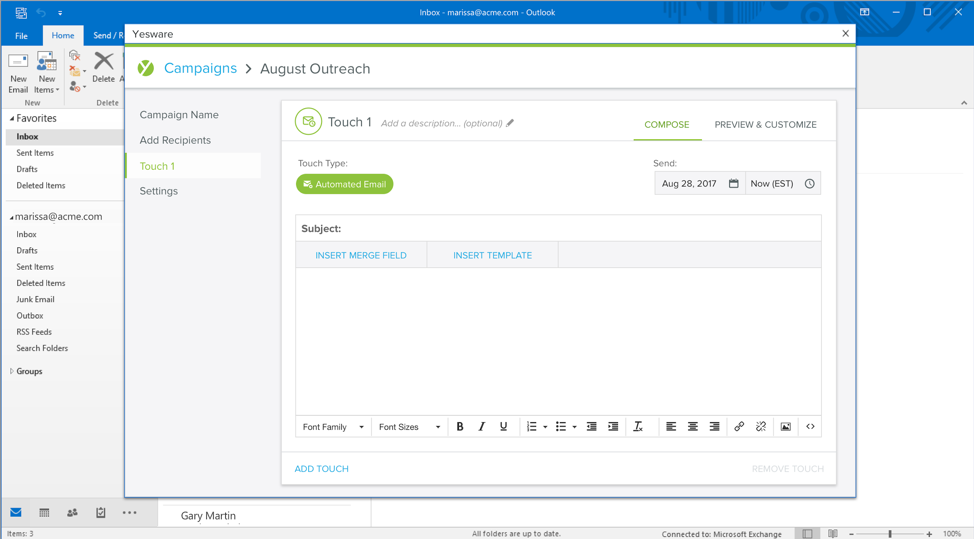Open the File tab in Outlook
This screenshot has height=539, width=974.
tap(21, 35)
